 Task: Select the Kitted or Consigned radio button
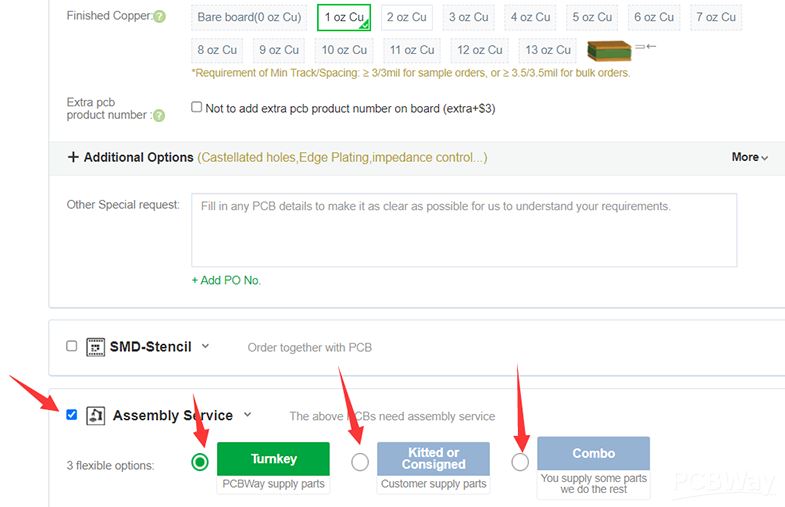pos(360,462)
